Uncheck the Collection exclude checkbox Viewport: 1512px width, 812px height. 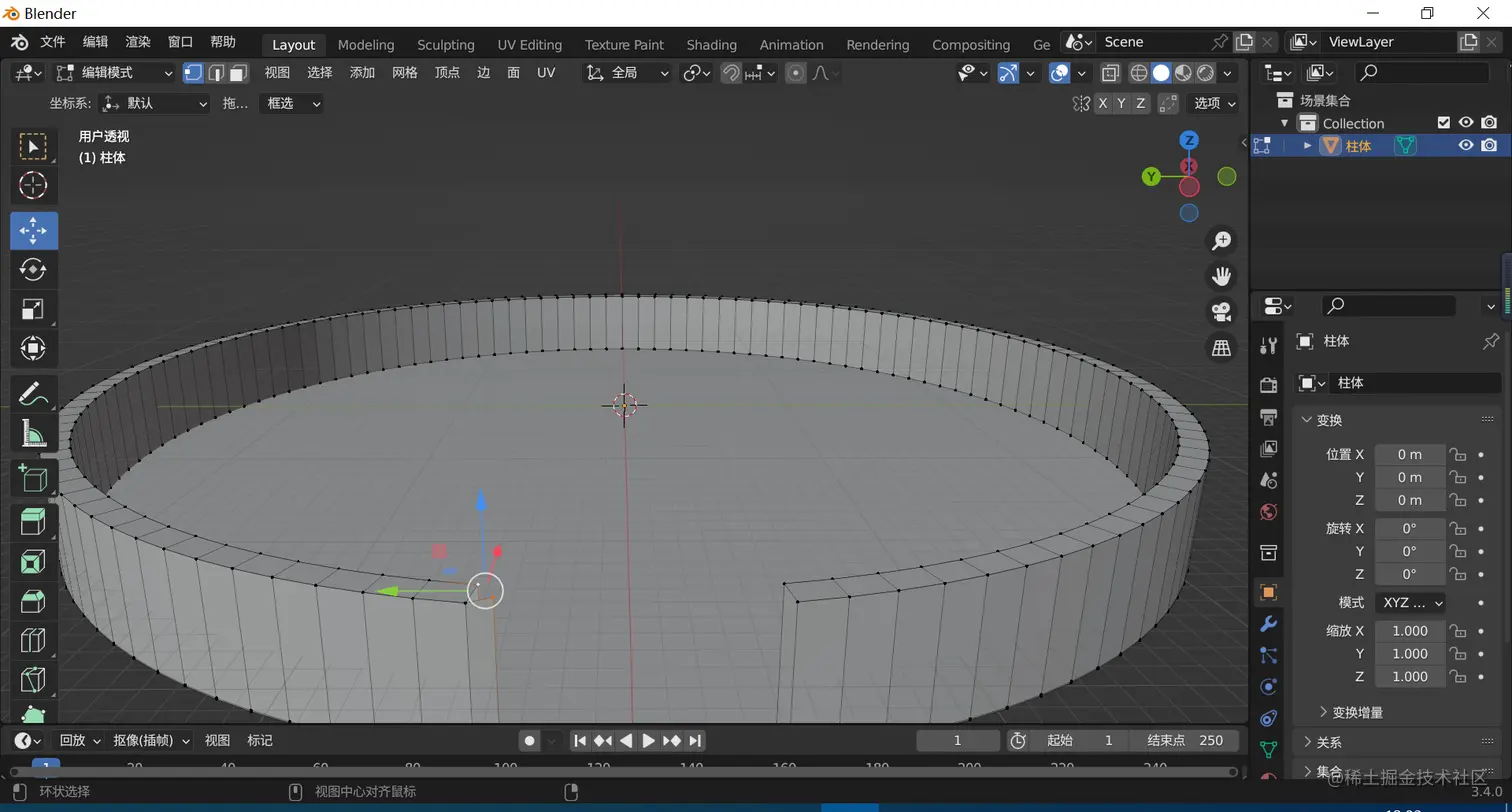click(x=1443, y=122)
